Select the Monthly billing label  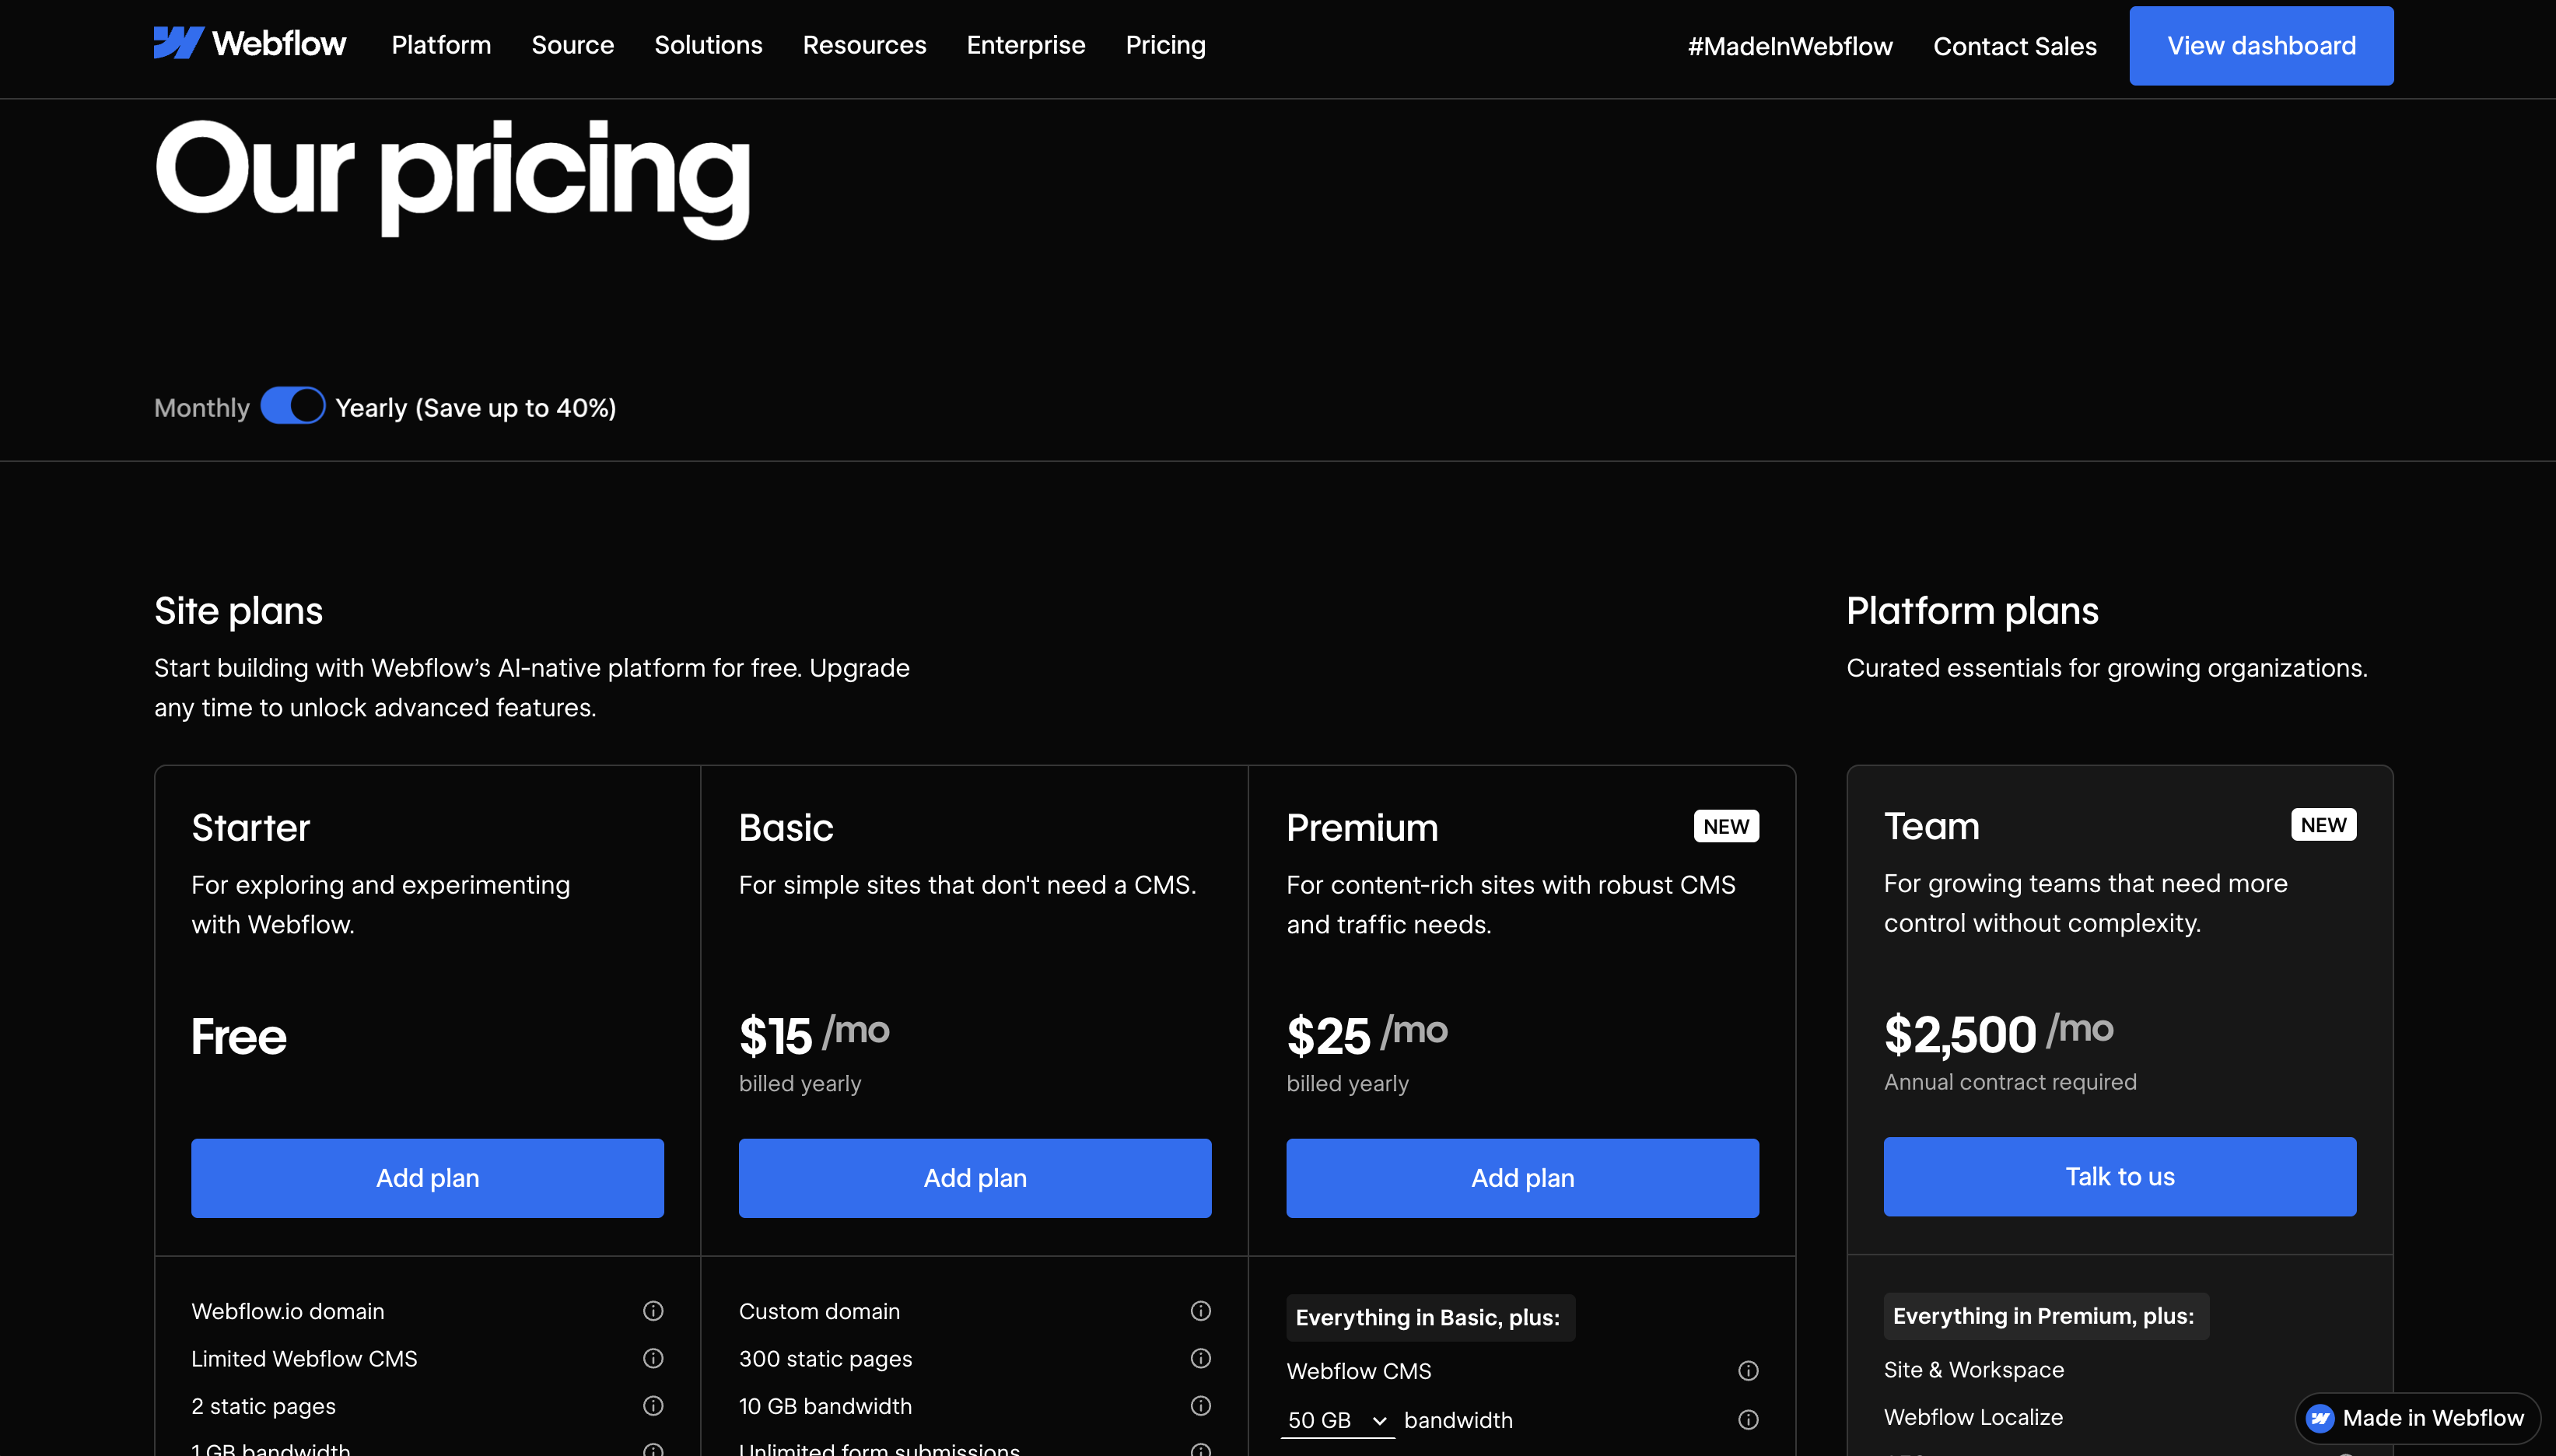[x=202, y=408]
